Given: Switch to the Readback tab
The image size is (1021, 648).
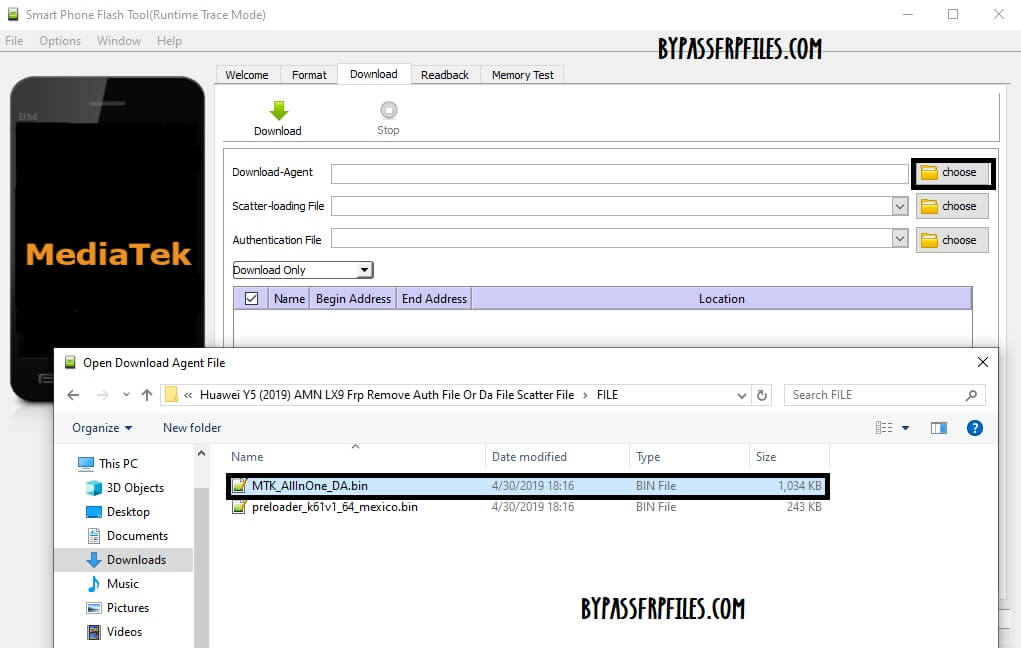Looking at the screenshot, I should tap(444, 75).
